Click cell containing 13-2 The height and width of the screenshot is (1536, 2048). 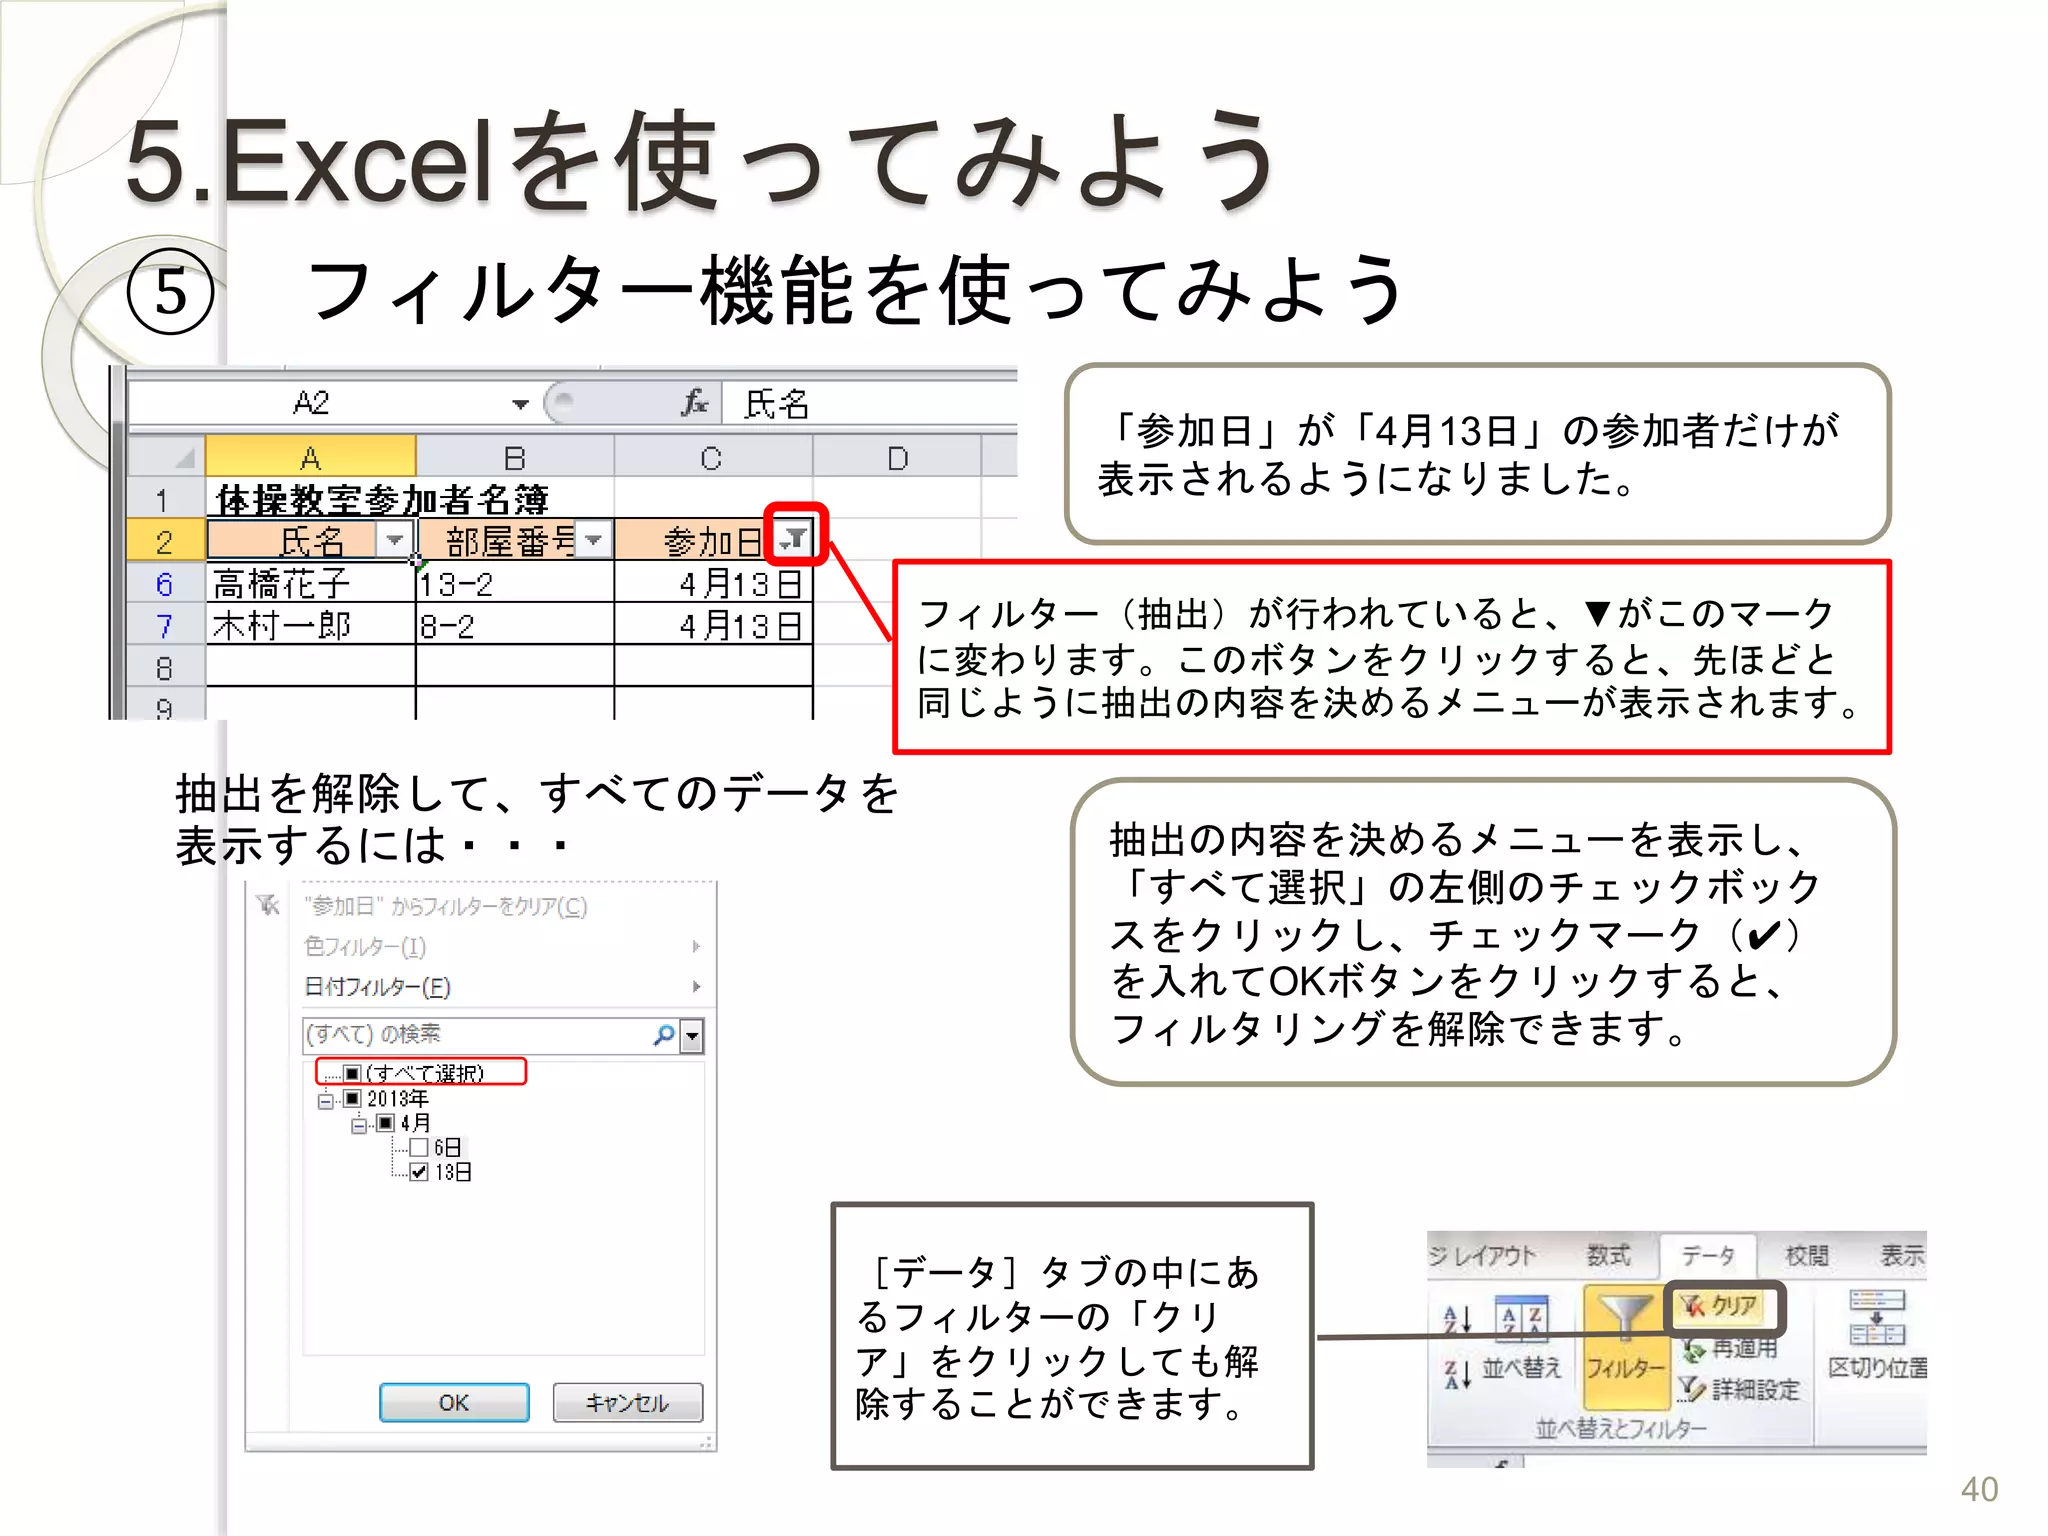click(514, 583)
